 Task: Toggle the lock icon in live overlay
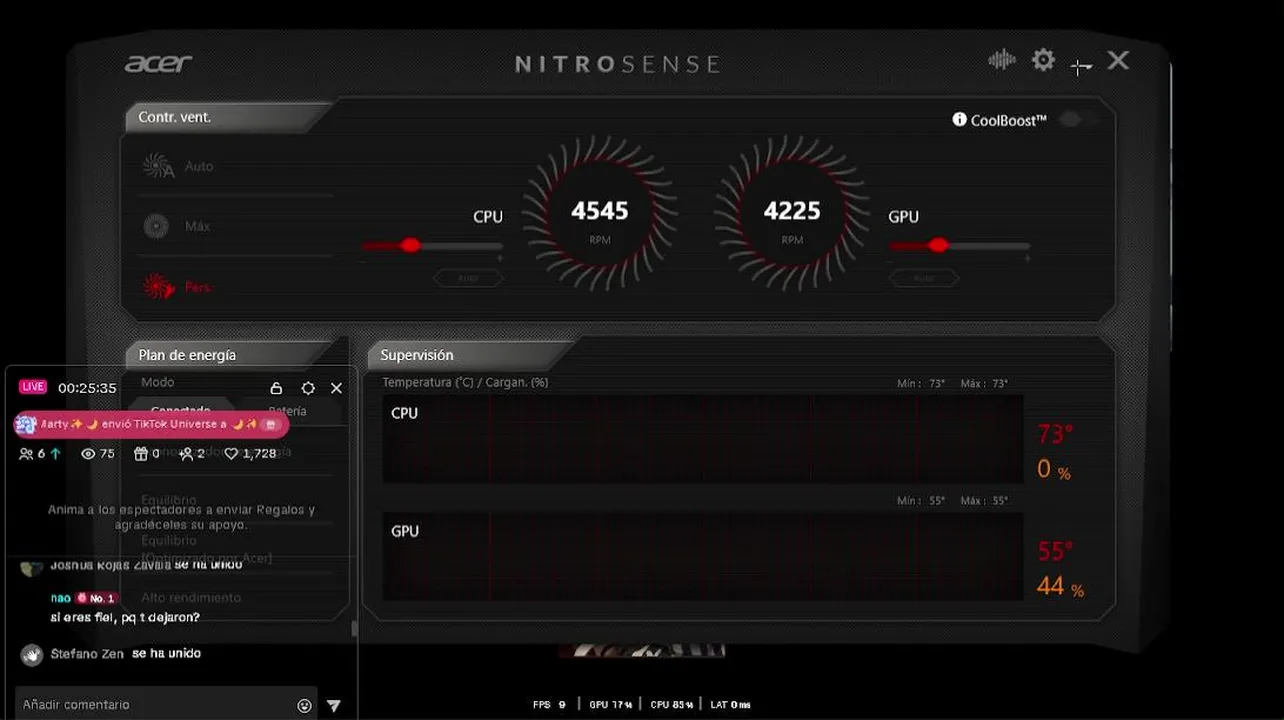[277, 388]
